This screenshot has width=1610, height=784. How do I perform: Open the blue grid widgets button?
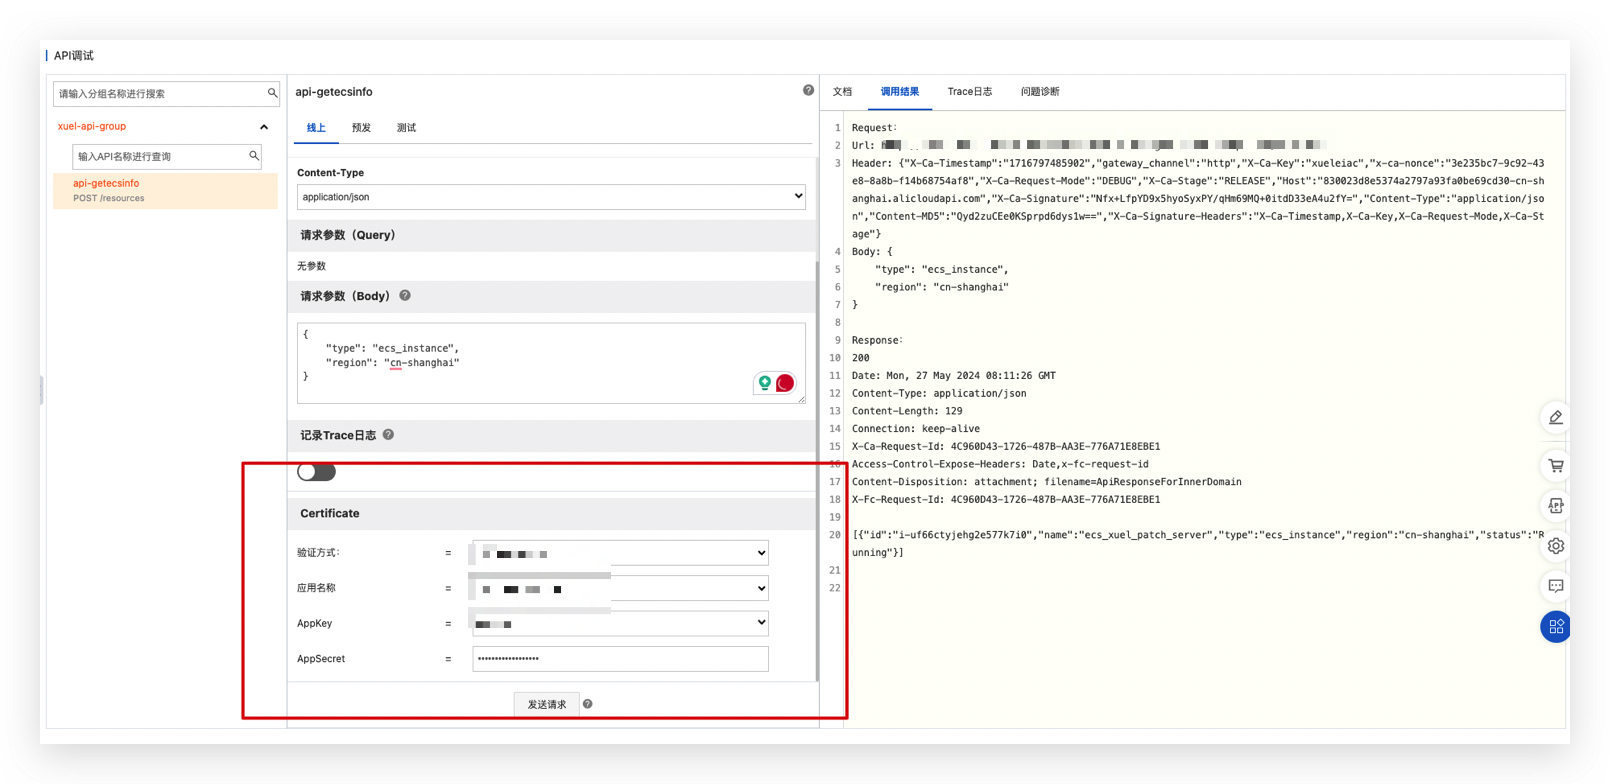click(x=1555, y=627)
